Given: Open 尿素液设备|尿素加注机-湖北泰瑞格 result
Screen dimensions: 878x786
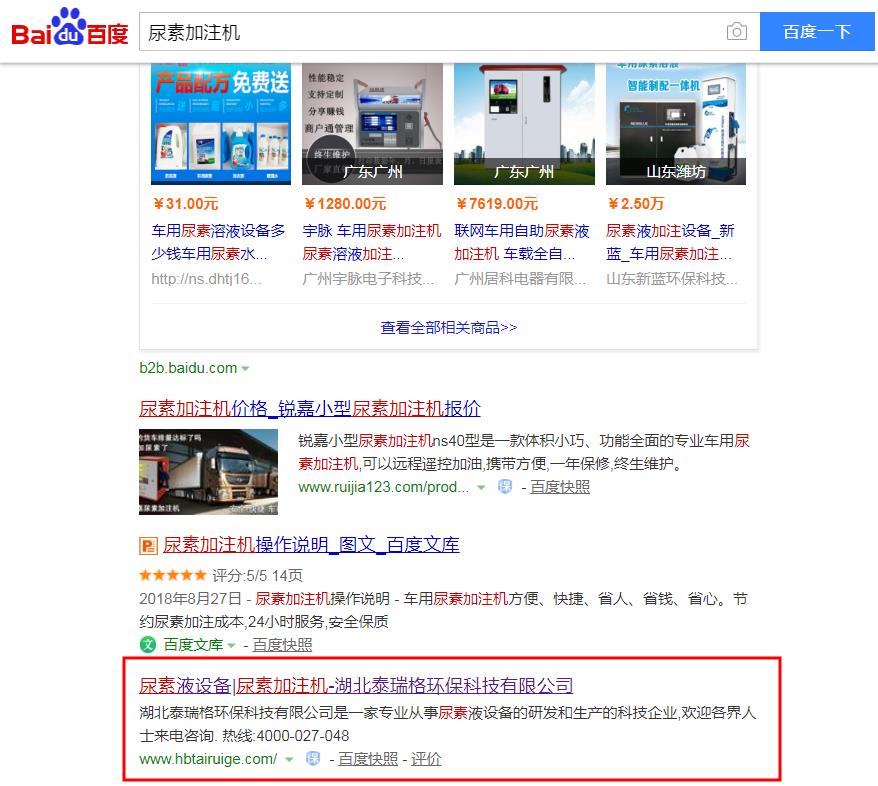Looking at the screenshot, I should [356, 686].
